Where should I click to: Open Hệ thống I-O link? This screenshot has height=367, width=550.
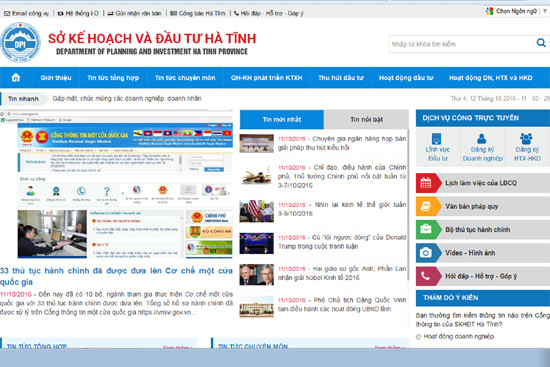tap(78, 13)
